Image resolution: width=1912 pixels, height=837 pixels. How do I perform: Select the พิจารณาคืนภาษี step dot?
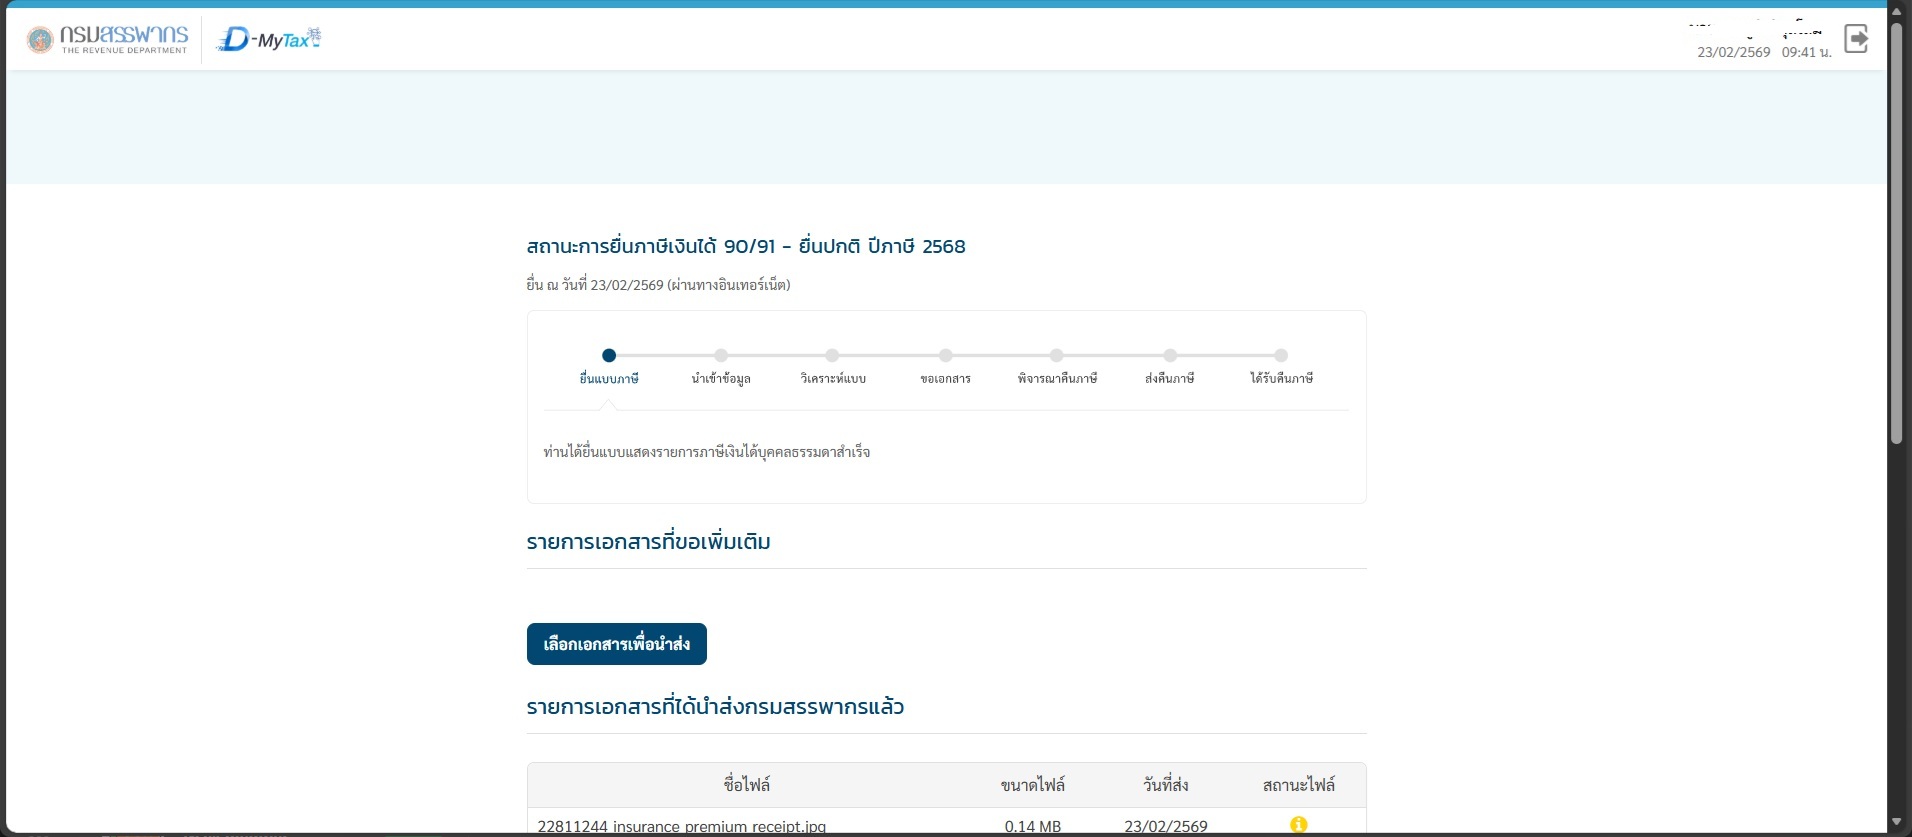pyautogui.click(x=1056, y=355)
